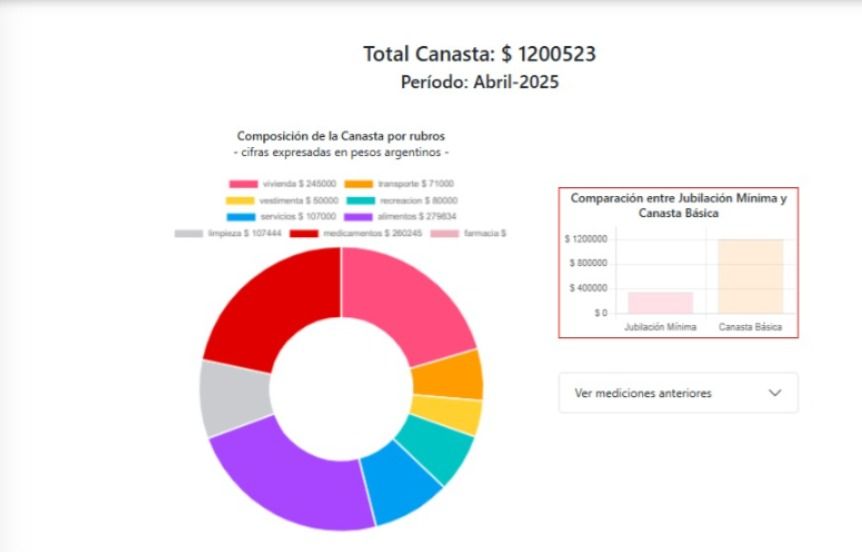Toggle the transporte legend color swatch
862x552 pixels.
(358, 184)
